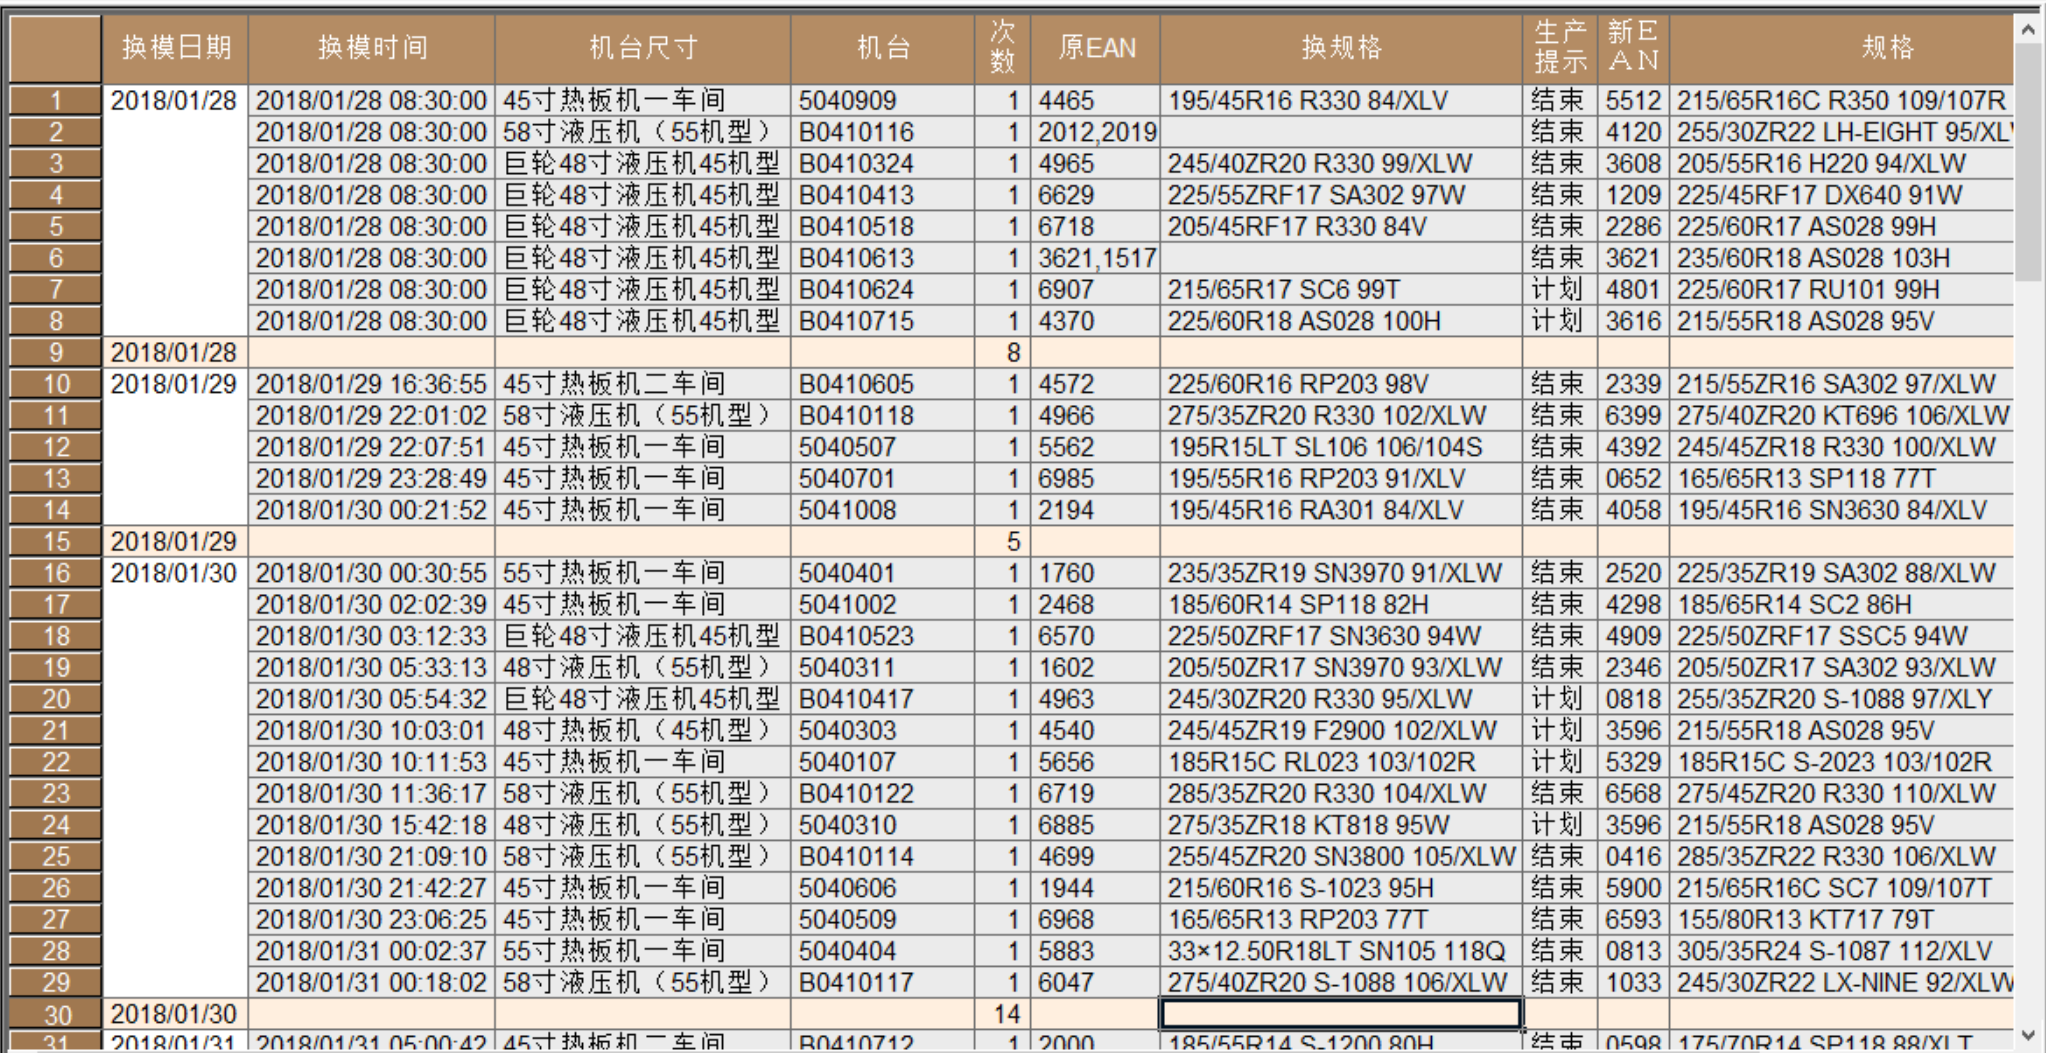Screen dimensions: 2046x1053
Task: Click the empty selected cell in row 30
Action: pos(1340,1014)
